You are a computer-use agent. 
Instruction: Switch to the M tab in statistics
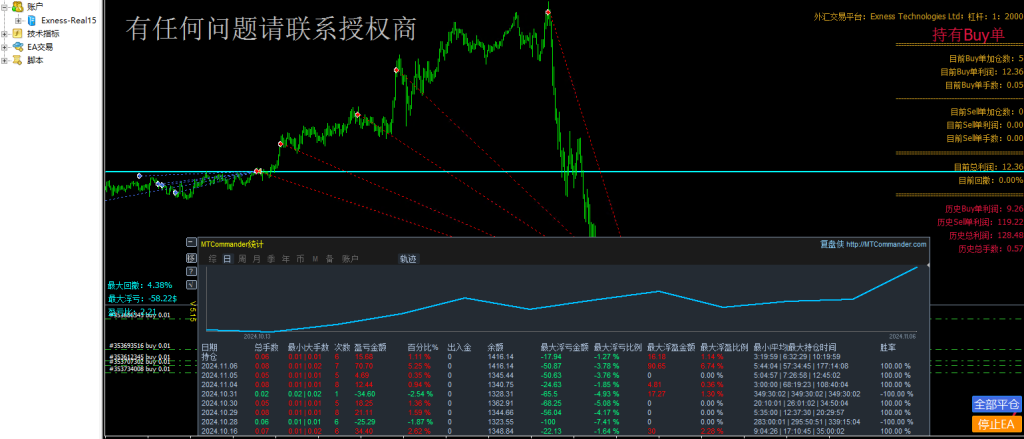[315, 259]
